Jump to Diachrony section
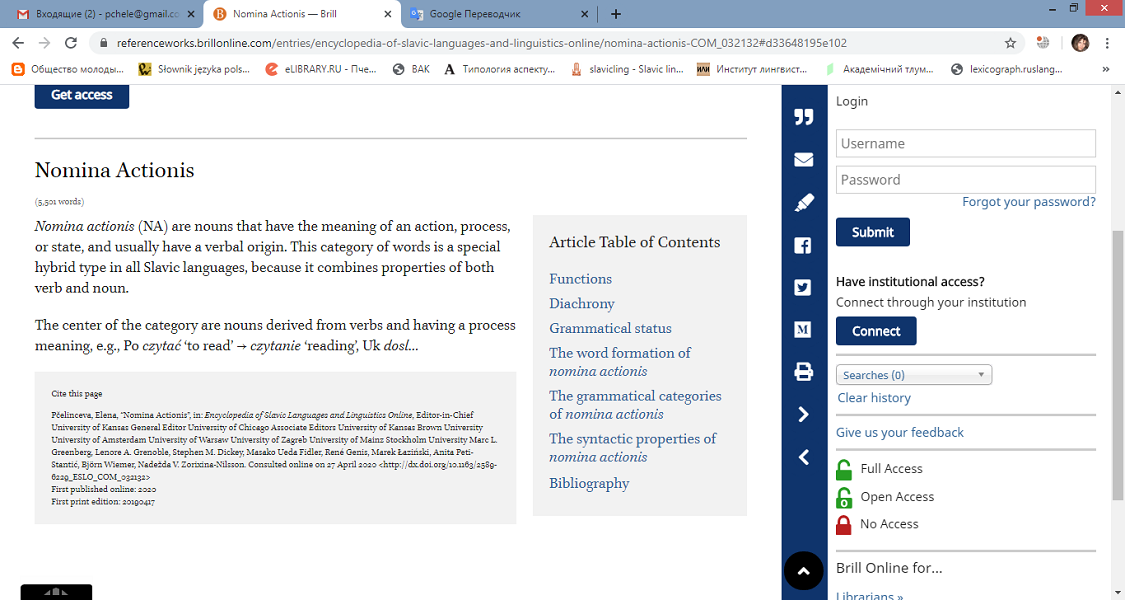This screenshot has width=1125, height=600. click(x=582, y=304)
